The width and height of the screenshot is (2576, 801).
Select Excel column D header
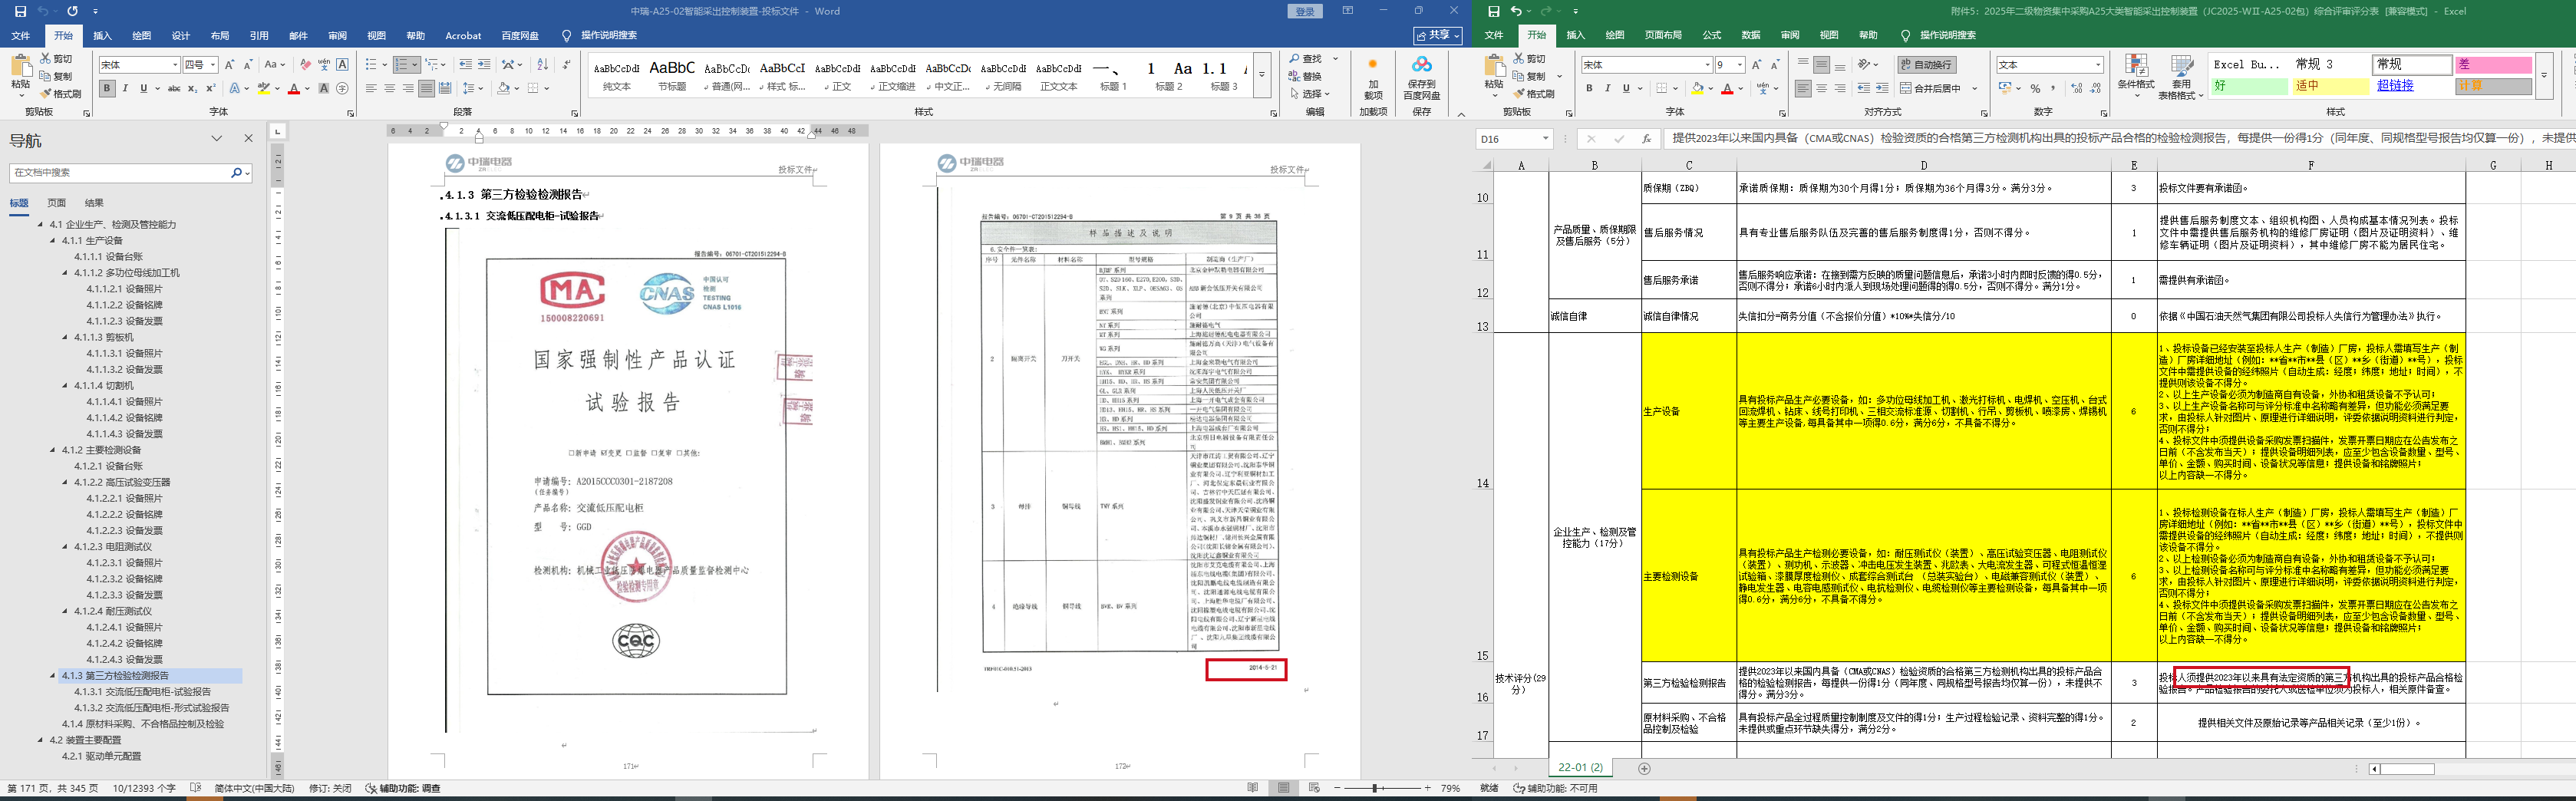pyautogui.click(x=1924, y=165)
